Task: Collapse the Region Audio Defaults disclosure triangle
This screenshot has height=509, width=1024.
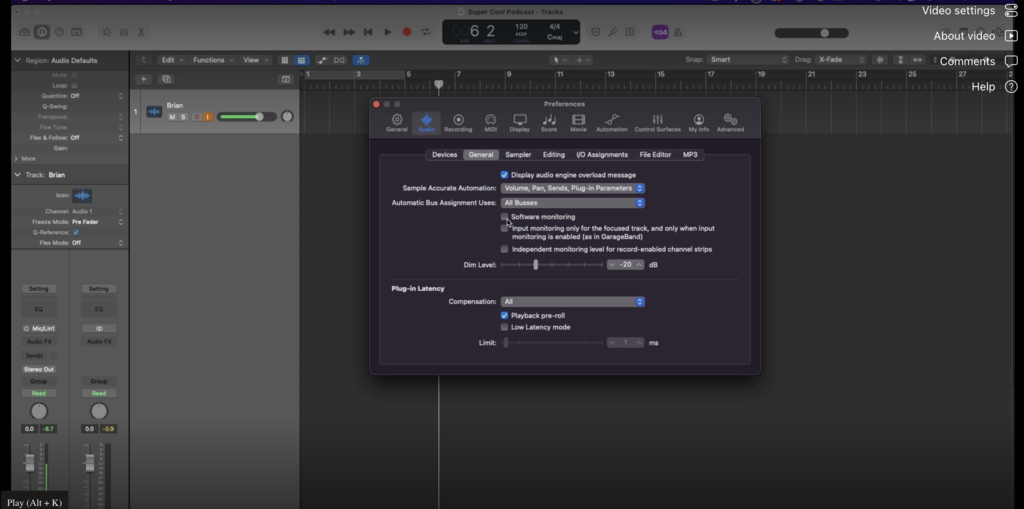Action: [x=18, y=60]
